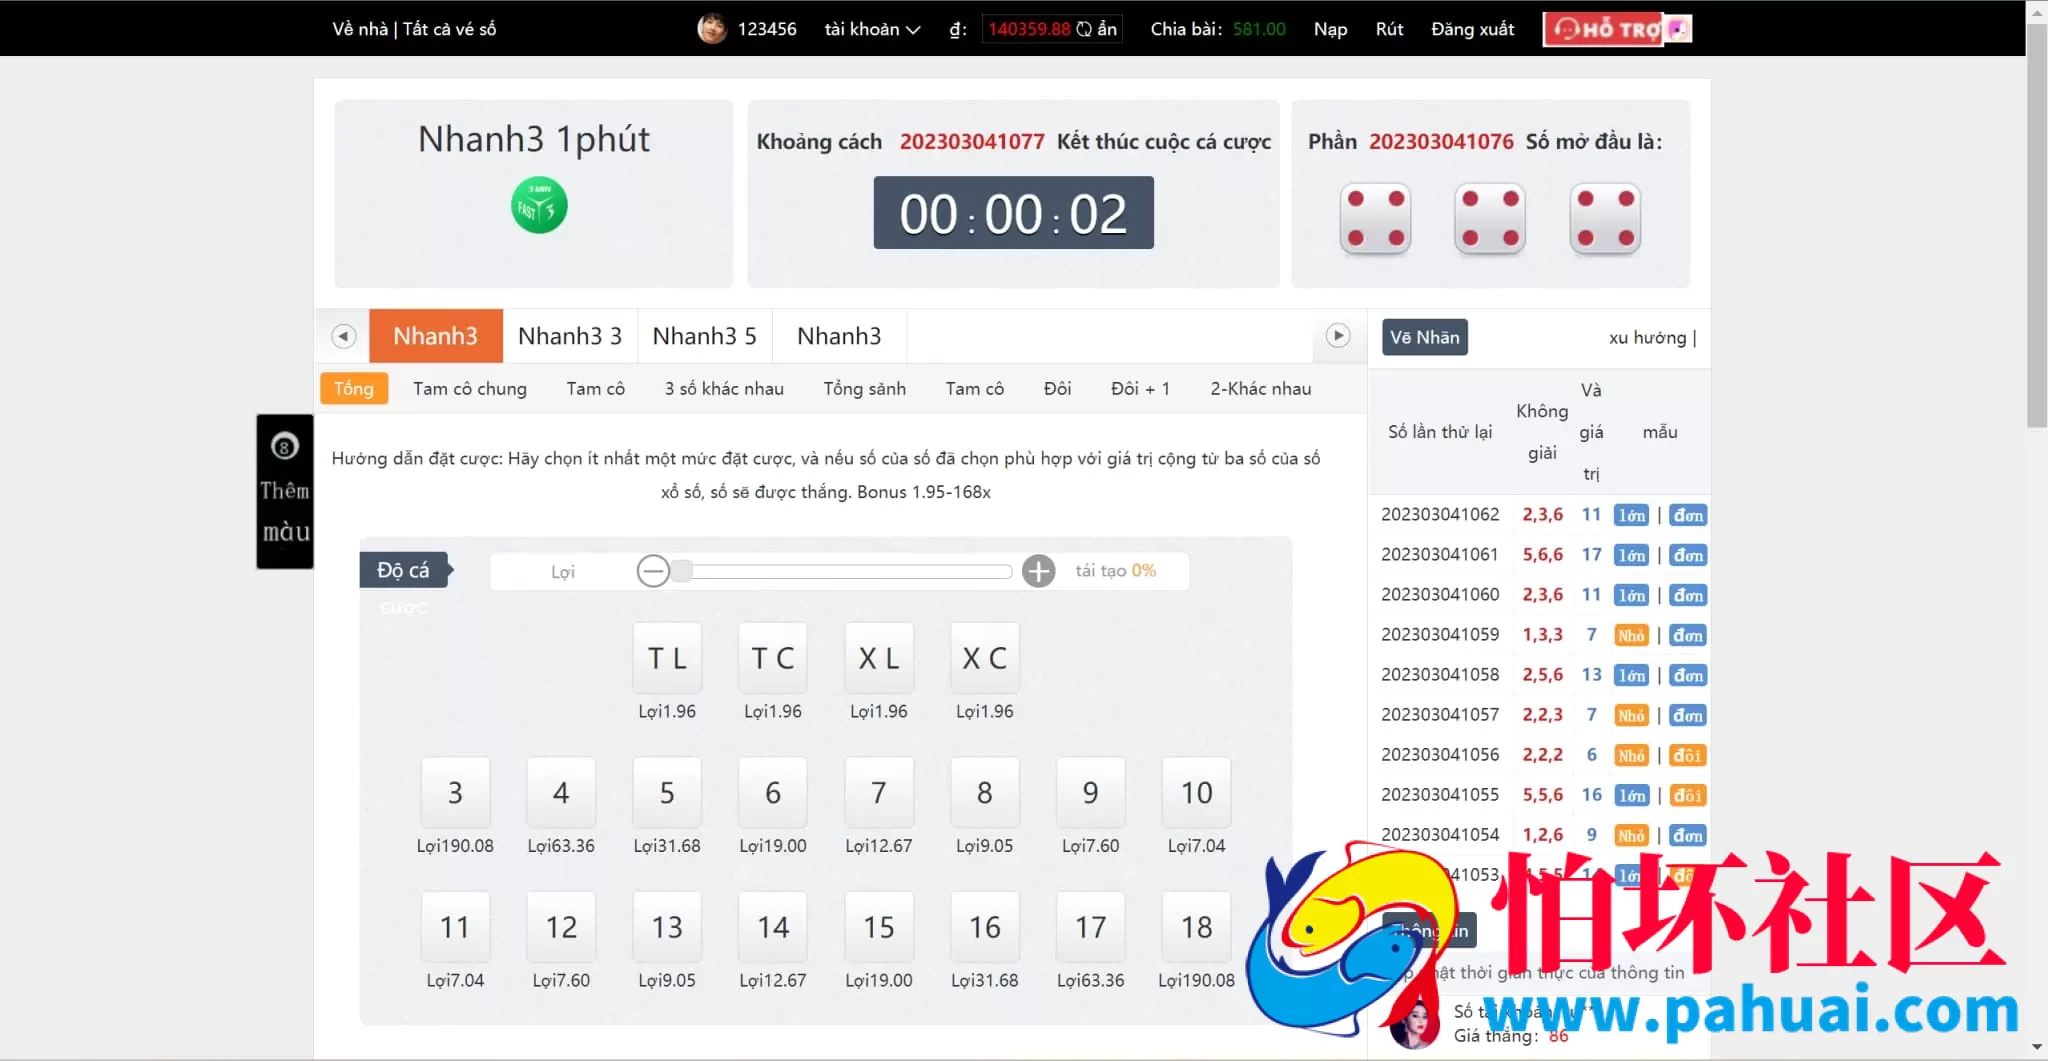Toggle the TL bet option
This screenshot has height=1061, width=2048.
click(667, 658)
